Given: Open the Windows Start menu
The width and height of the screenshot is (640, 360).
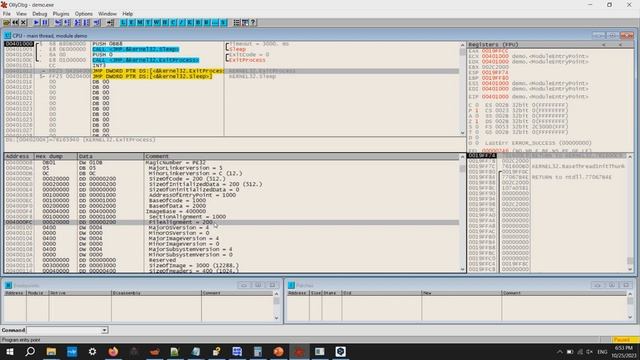Looking at the screenshot, I should coord(9,351).
